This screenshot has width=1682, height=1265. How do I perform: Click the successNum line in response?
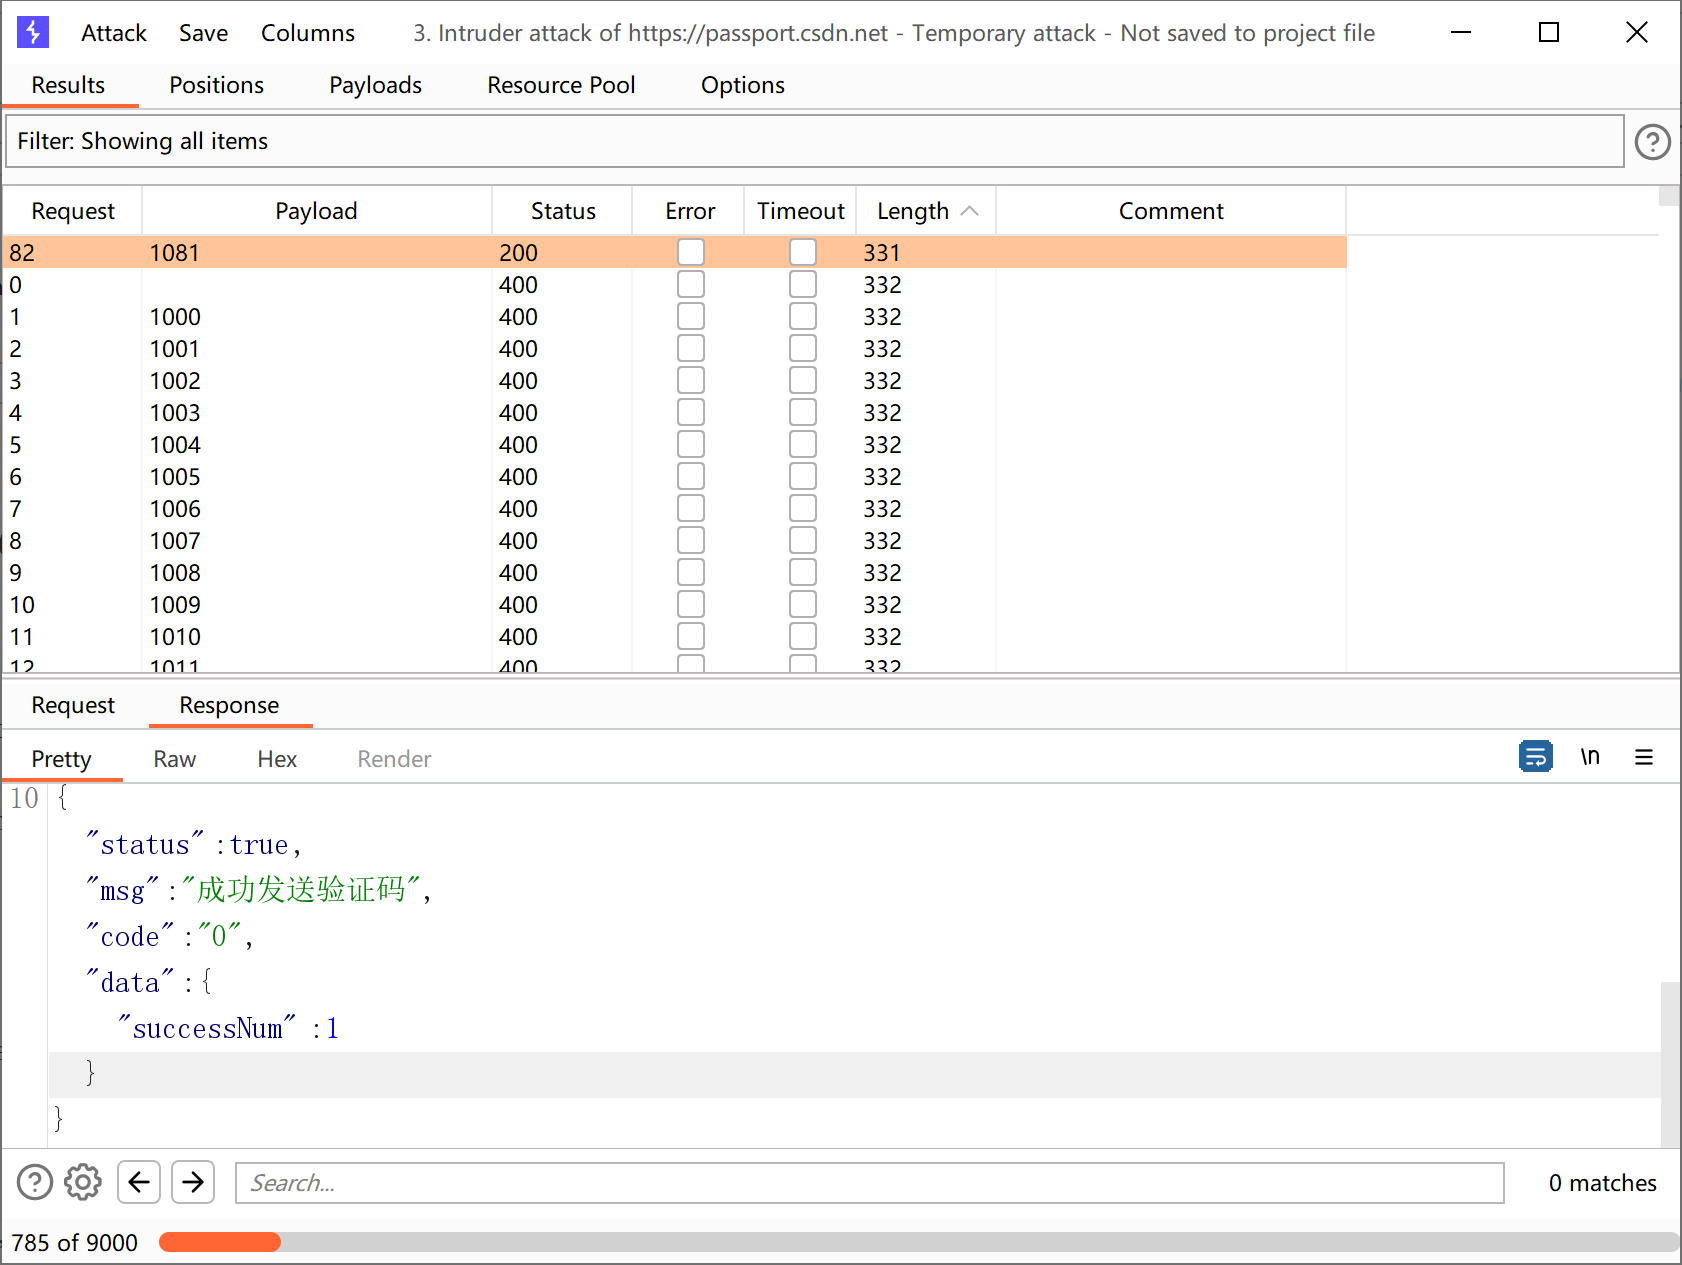(x=229, y=1028)
